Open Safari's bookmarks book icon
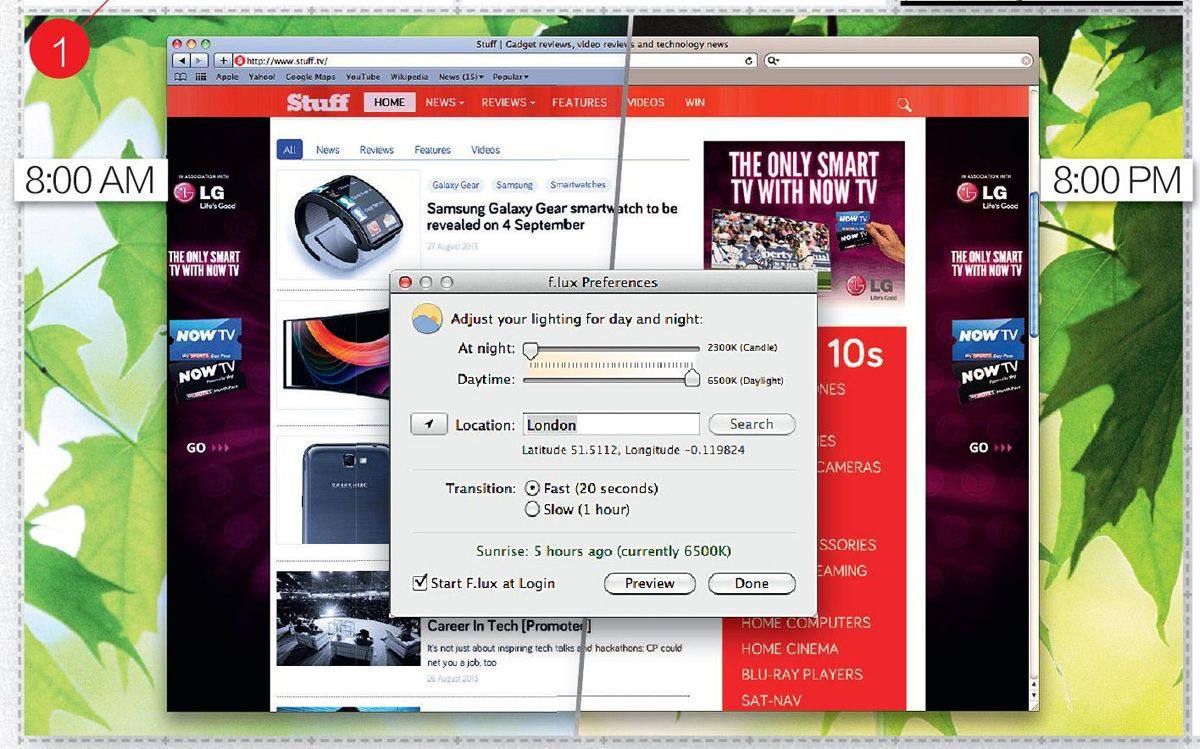Screen dimensions: 1200x749 pyautogui.click(x=181, y=77)
